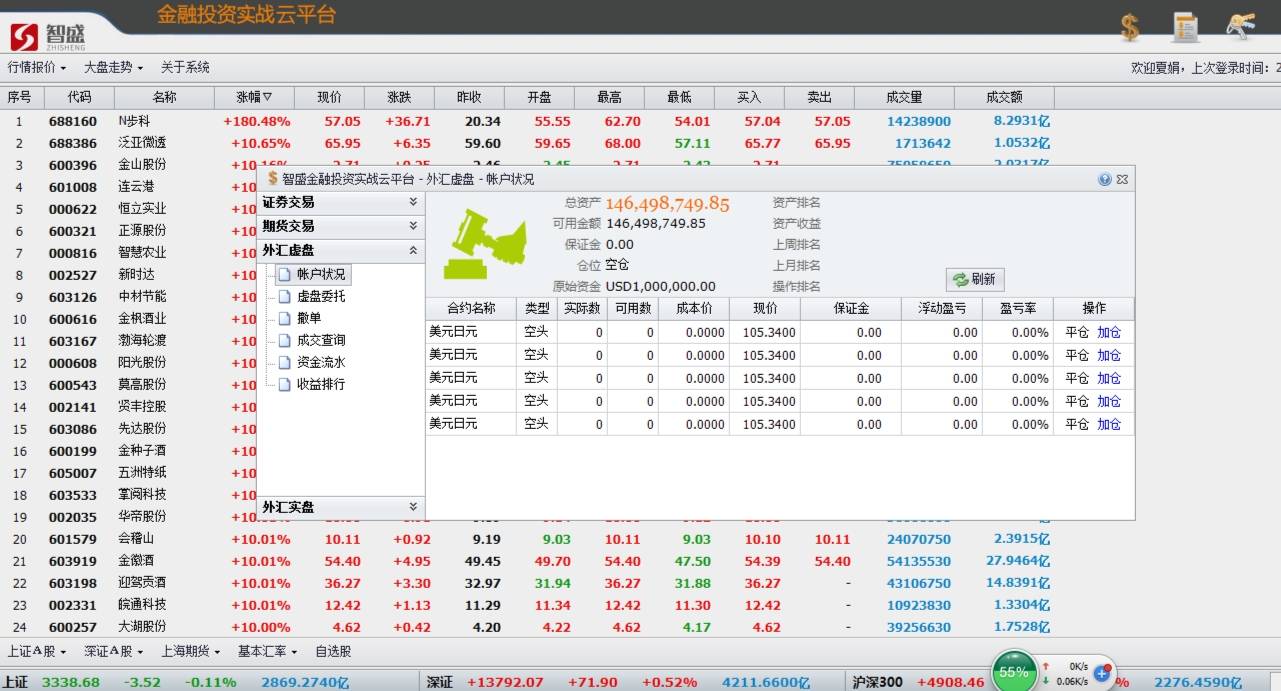
Task: Click the 合约名称 header in dialog
Action: (471, 309)
